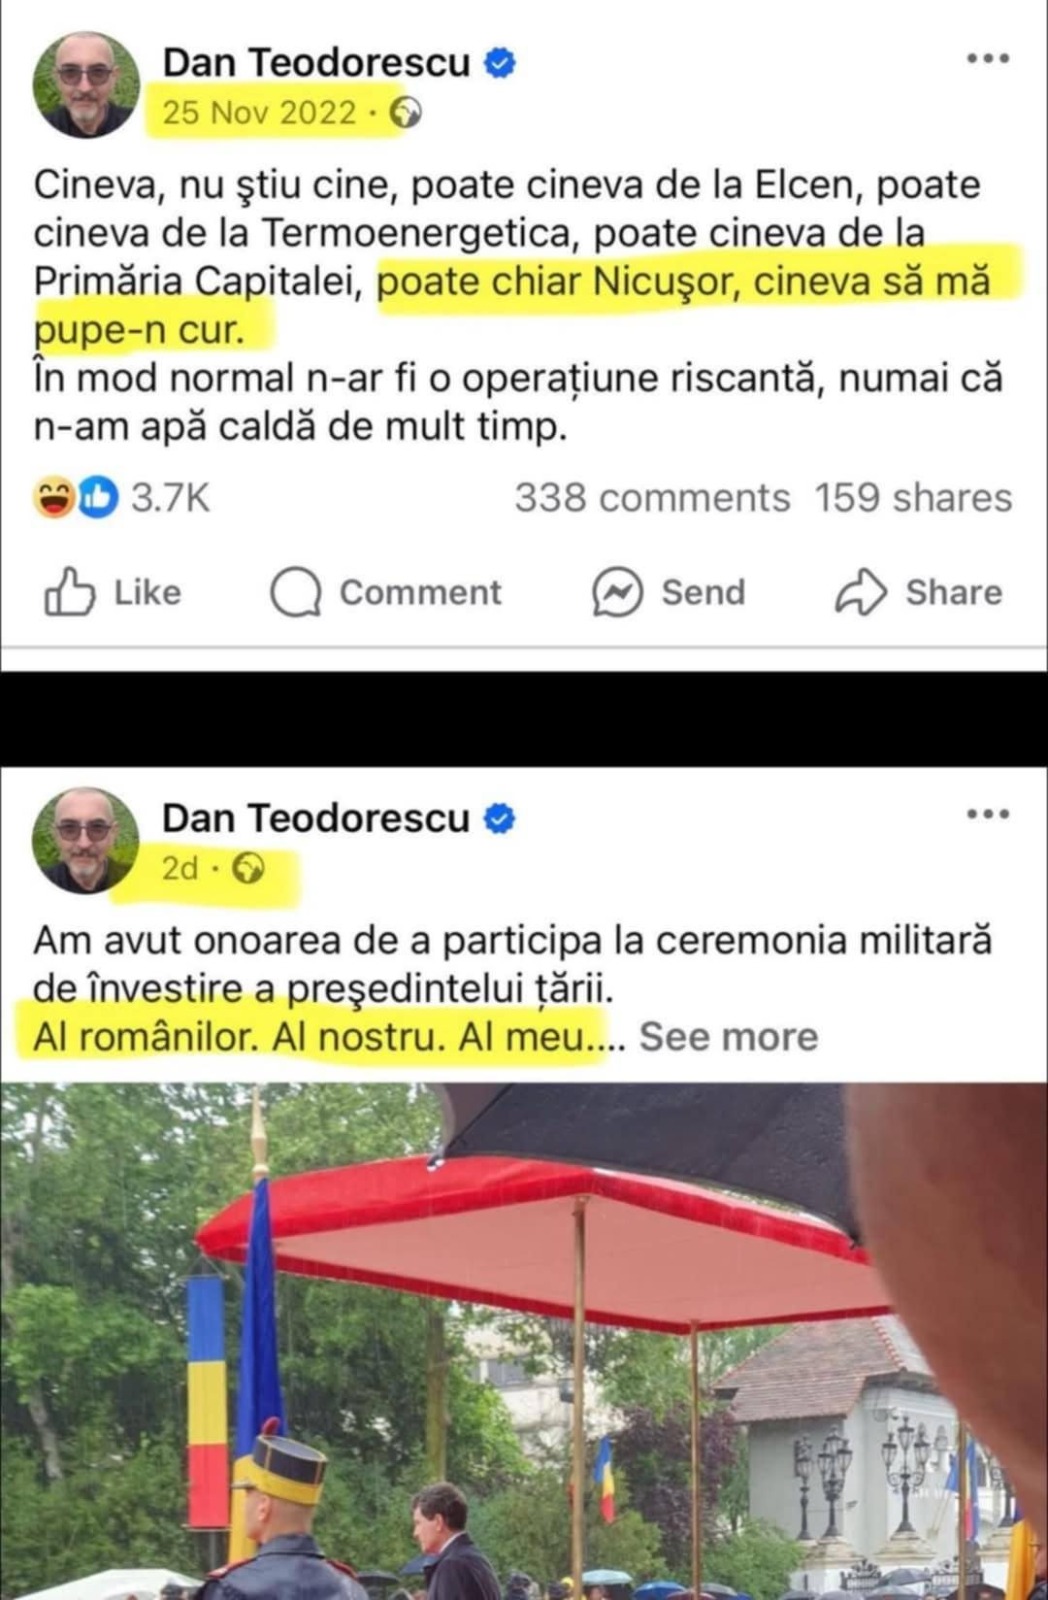This screenshot has height=1600, width=1048.
Task: Click the Share arrow icon
Action: click(x=861, y=592)
